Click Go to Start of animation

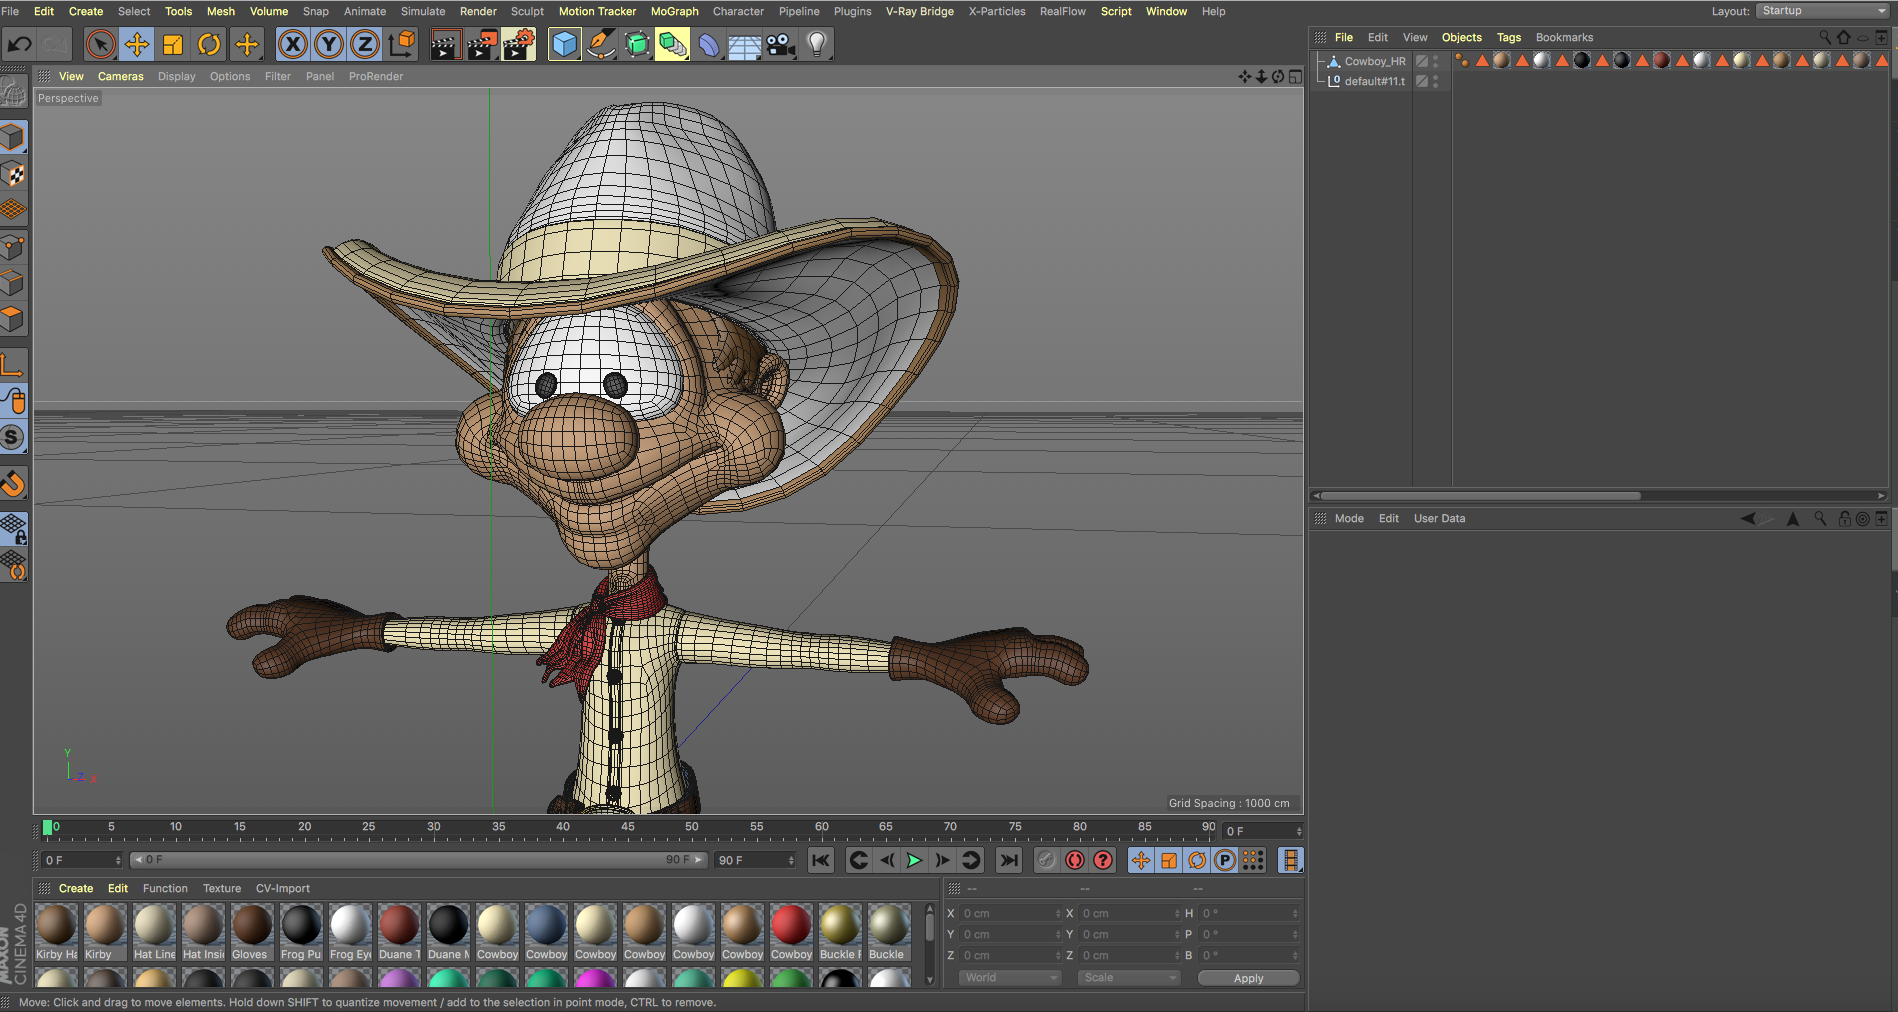pos(821,860)
